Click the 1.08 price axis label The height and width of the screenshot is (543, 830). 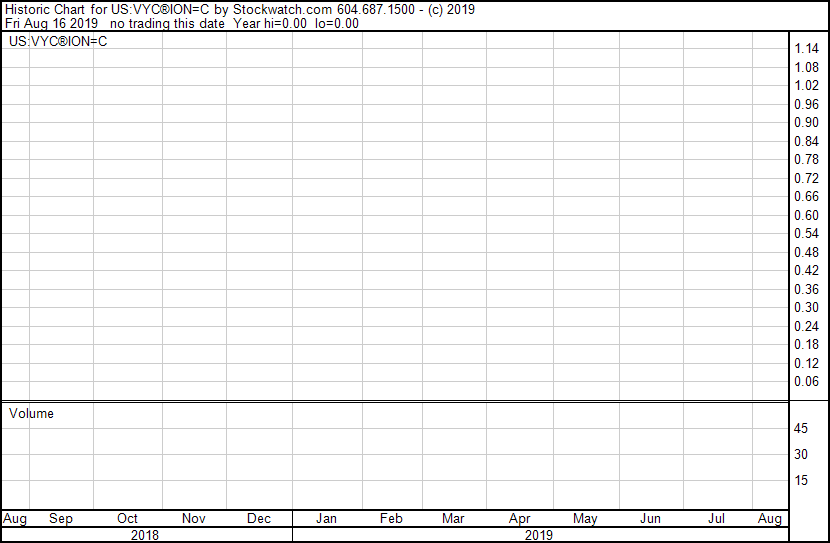point(806,67)
